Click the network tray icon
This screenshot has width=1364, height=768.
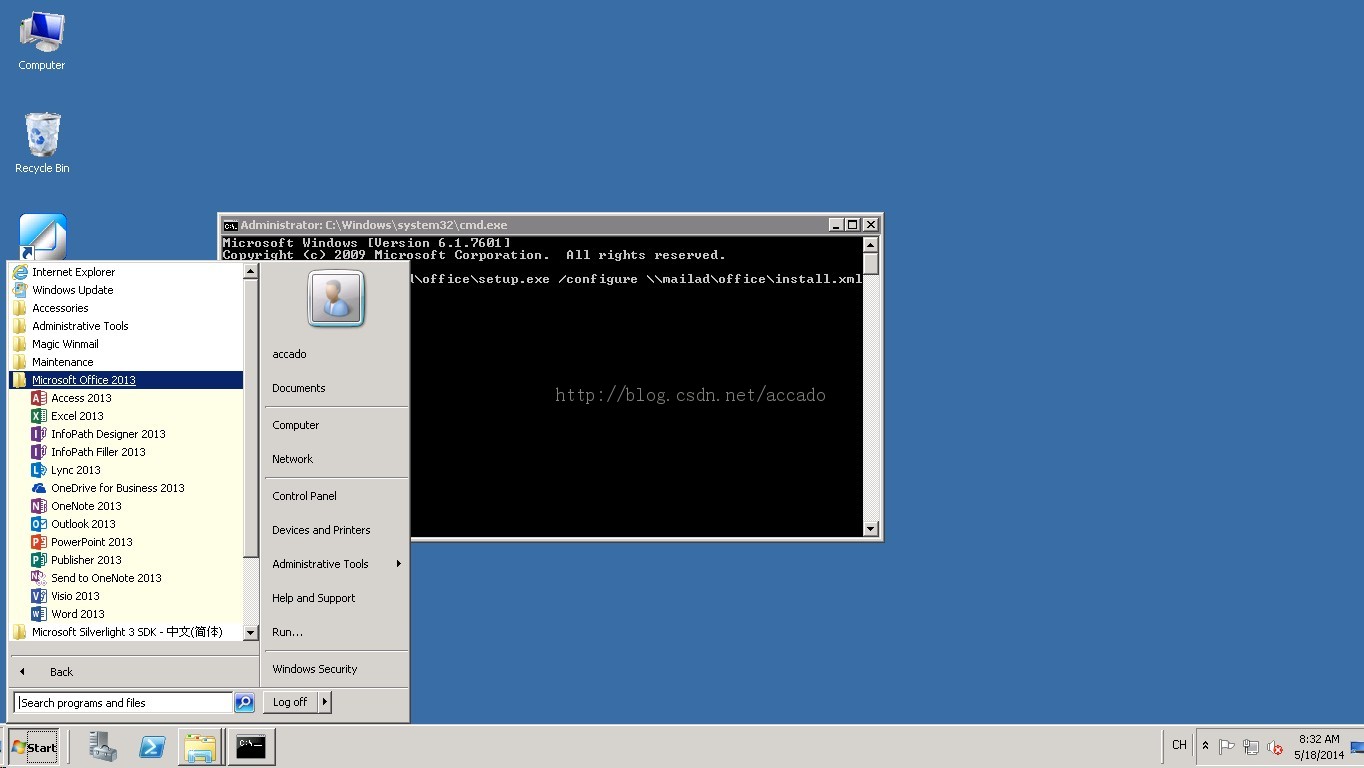1251,746
